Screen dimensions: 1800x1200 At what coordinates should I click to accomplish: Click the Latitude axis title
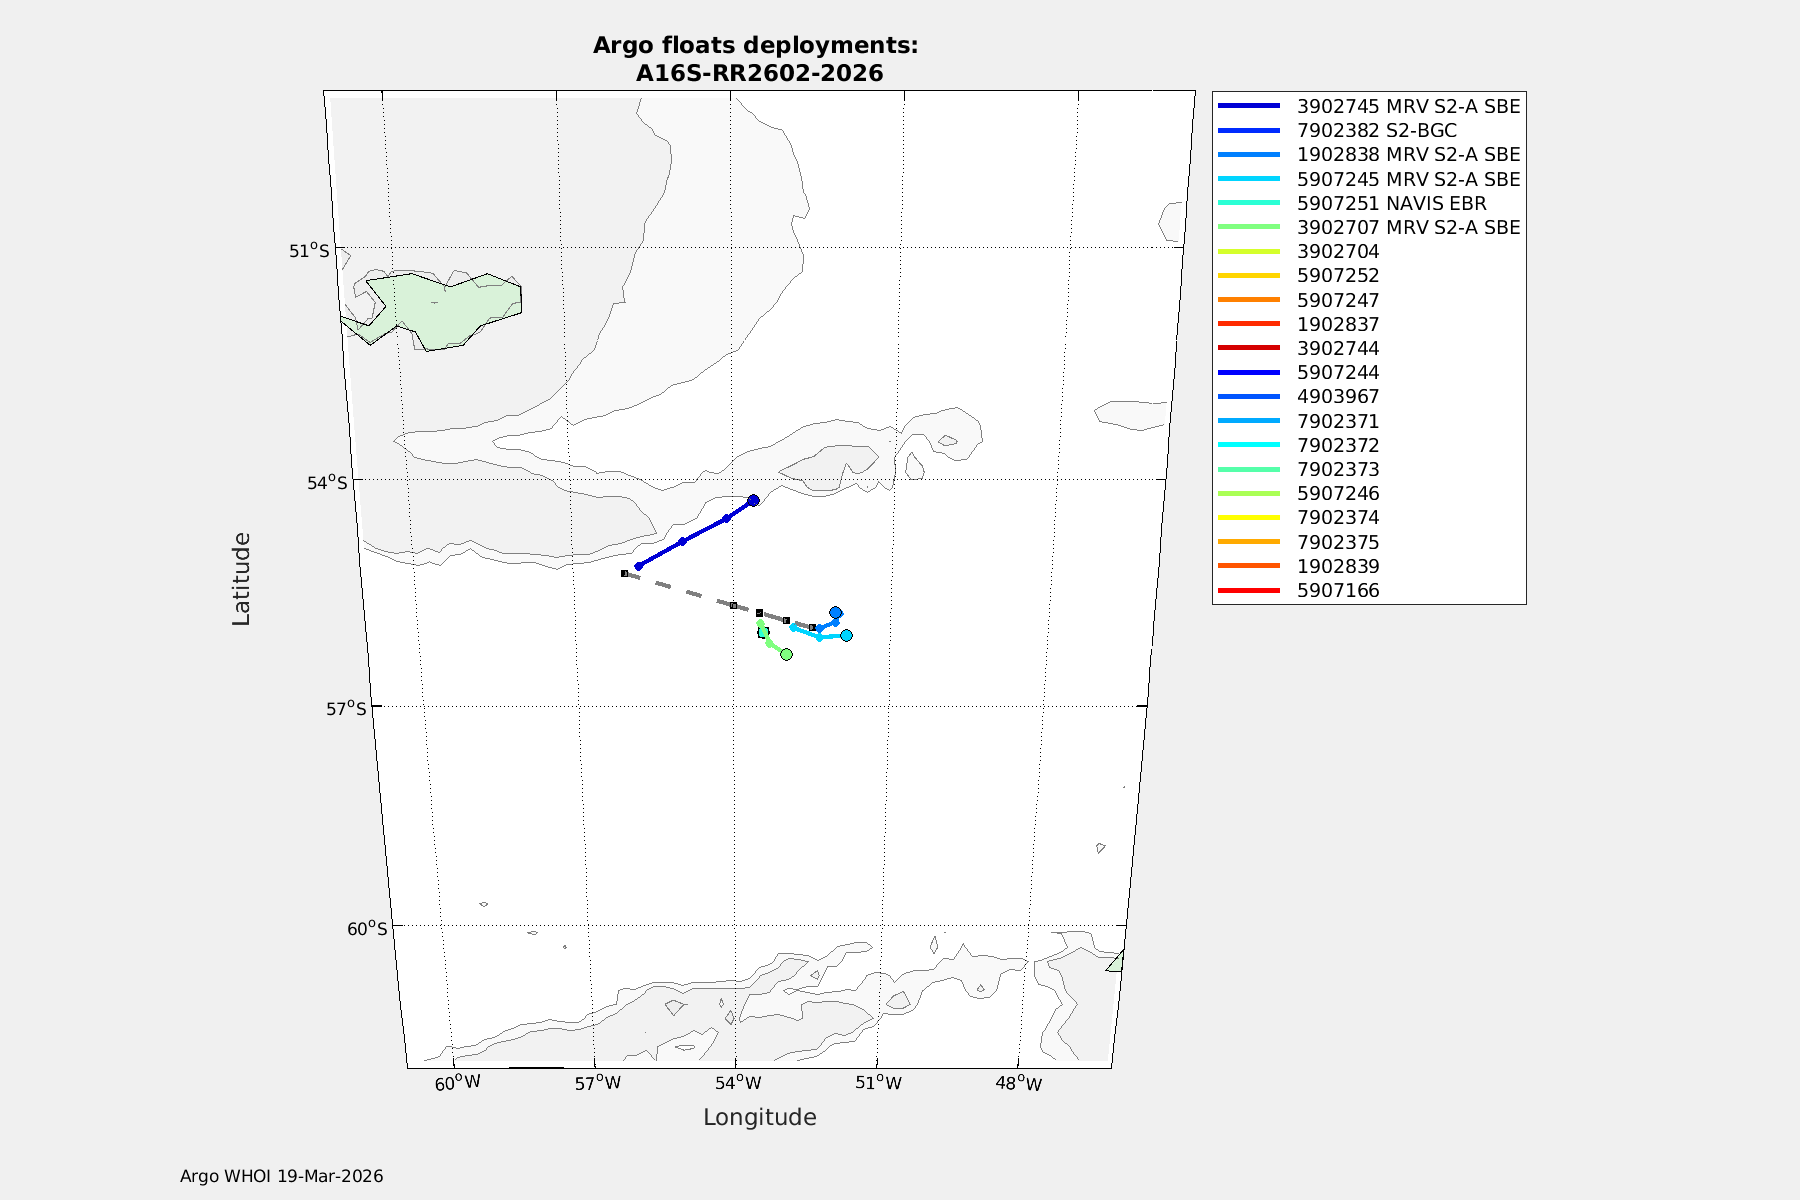point(241,579)
